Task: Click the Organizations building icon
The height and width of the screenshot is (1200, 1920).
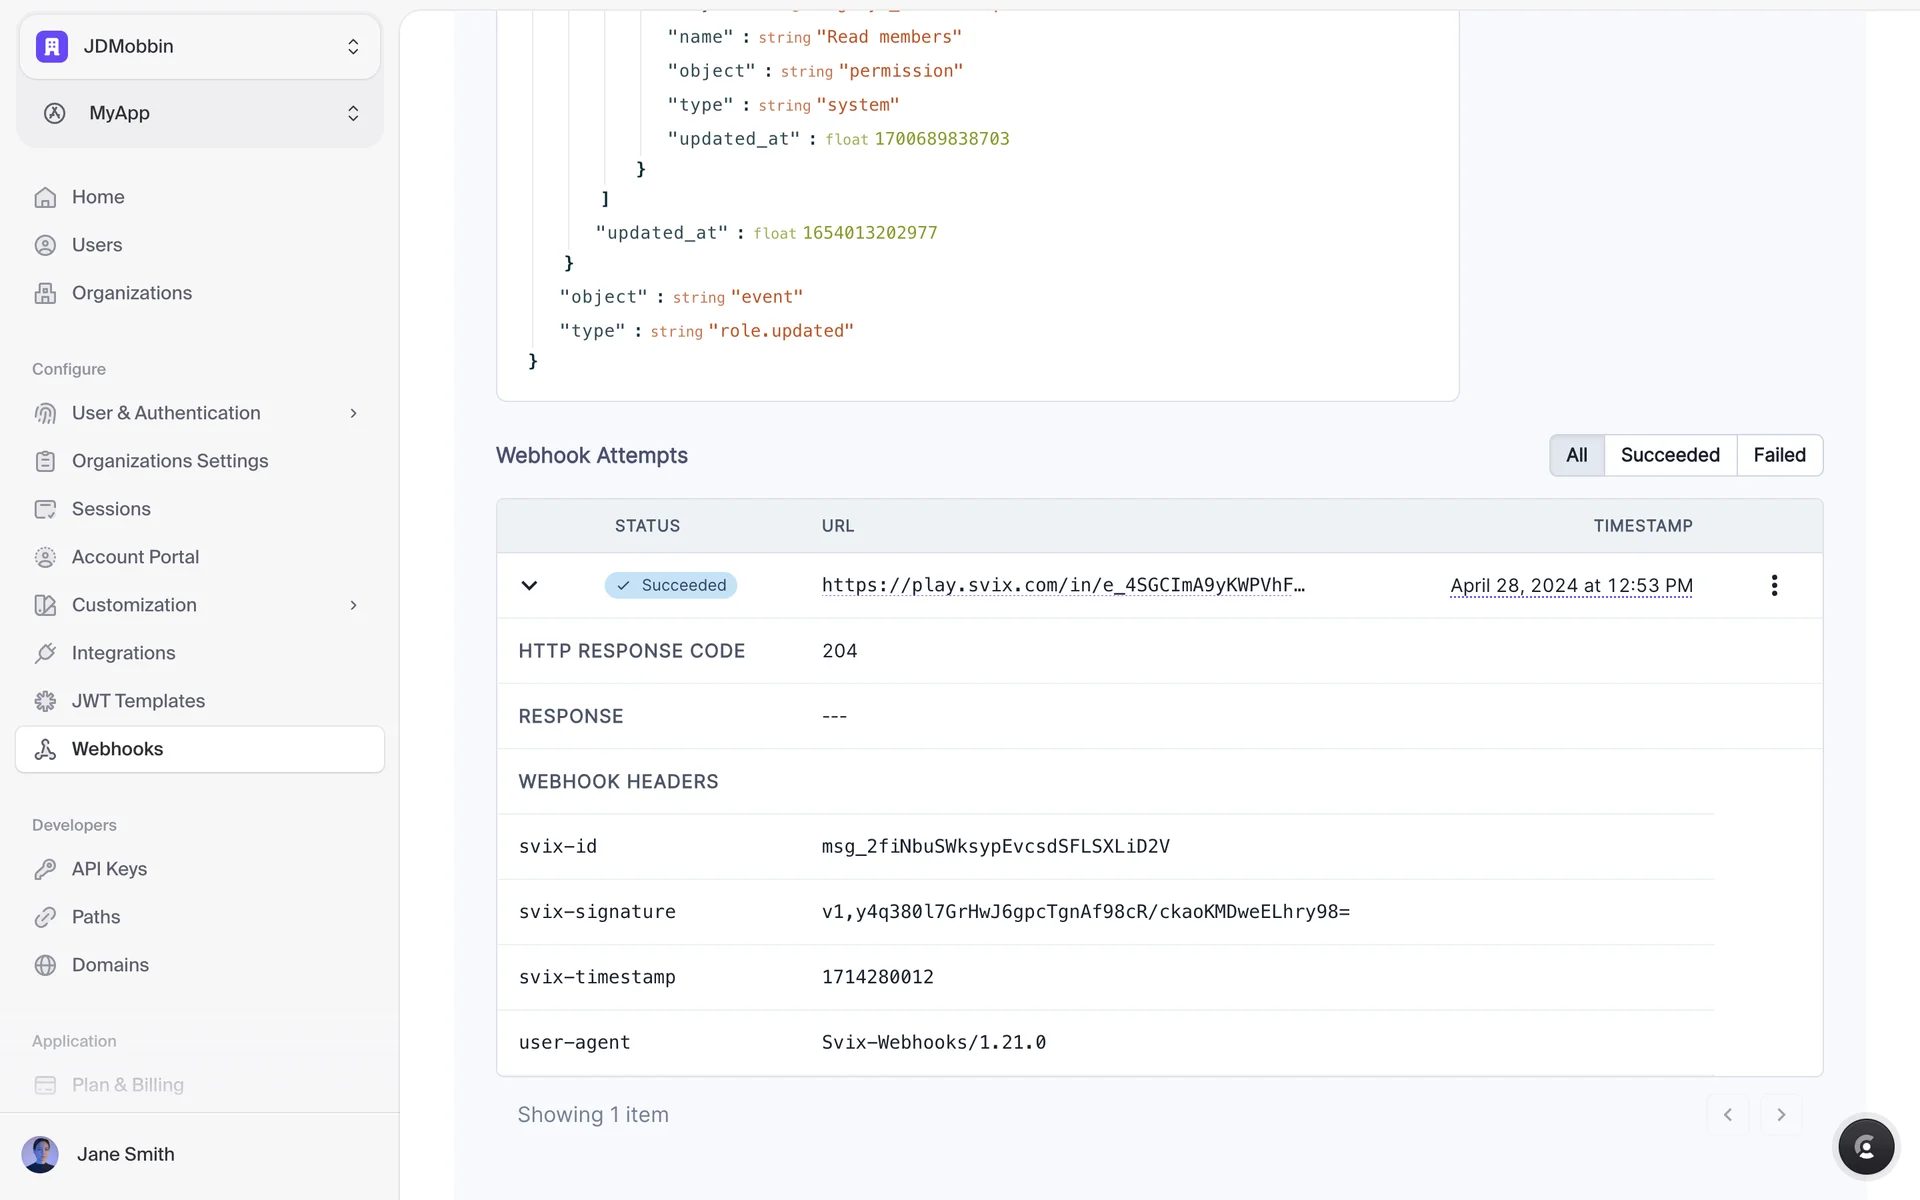Action: pyautogui.click(x=45, y=293)
